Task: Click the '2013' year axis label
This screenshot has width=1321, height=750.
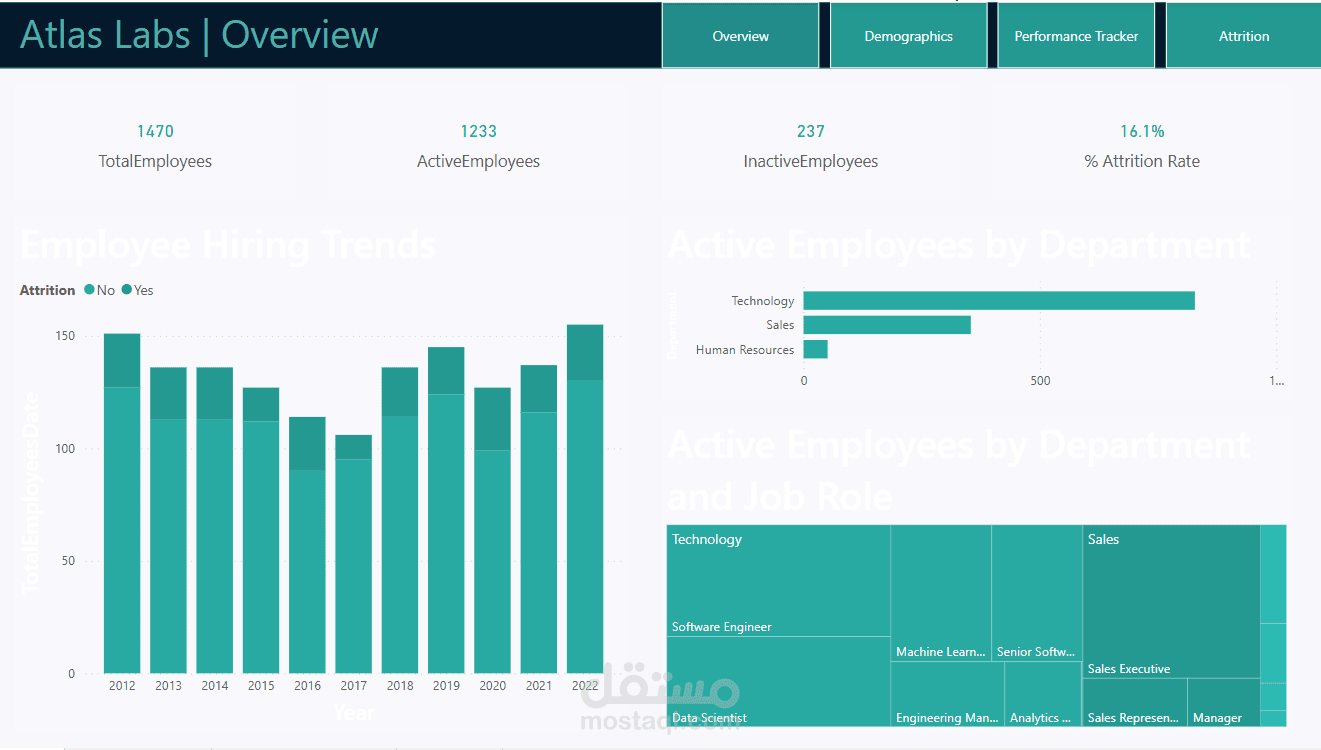Action: tap(168, 686)
